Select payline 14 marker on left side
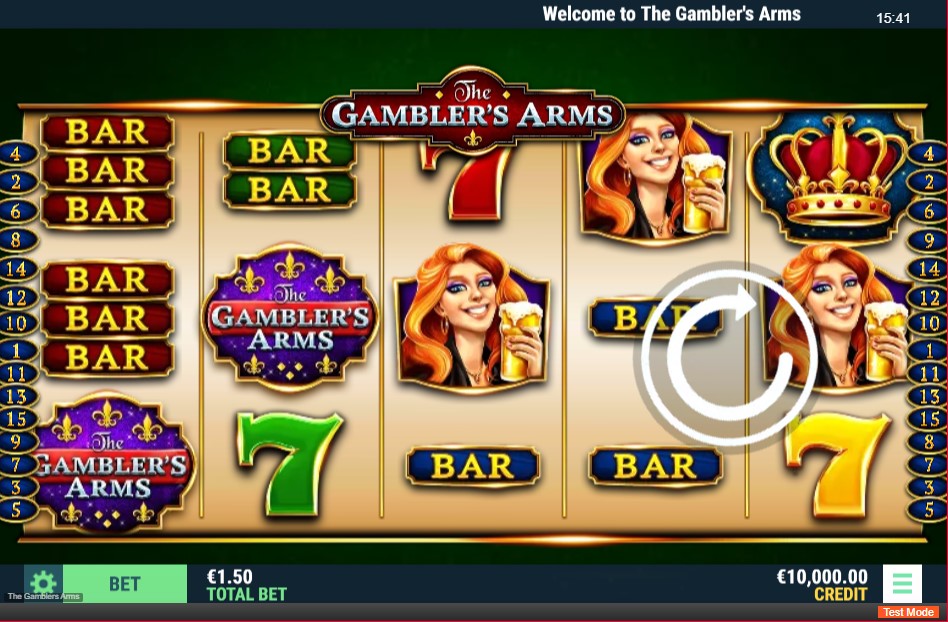Screen dimensions: 948x622 point(16,268)
